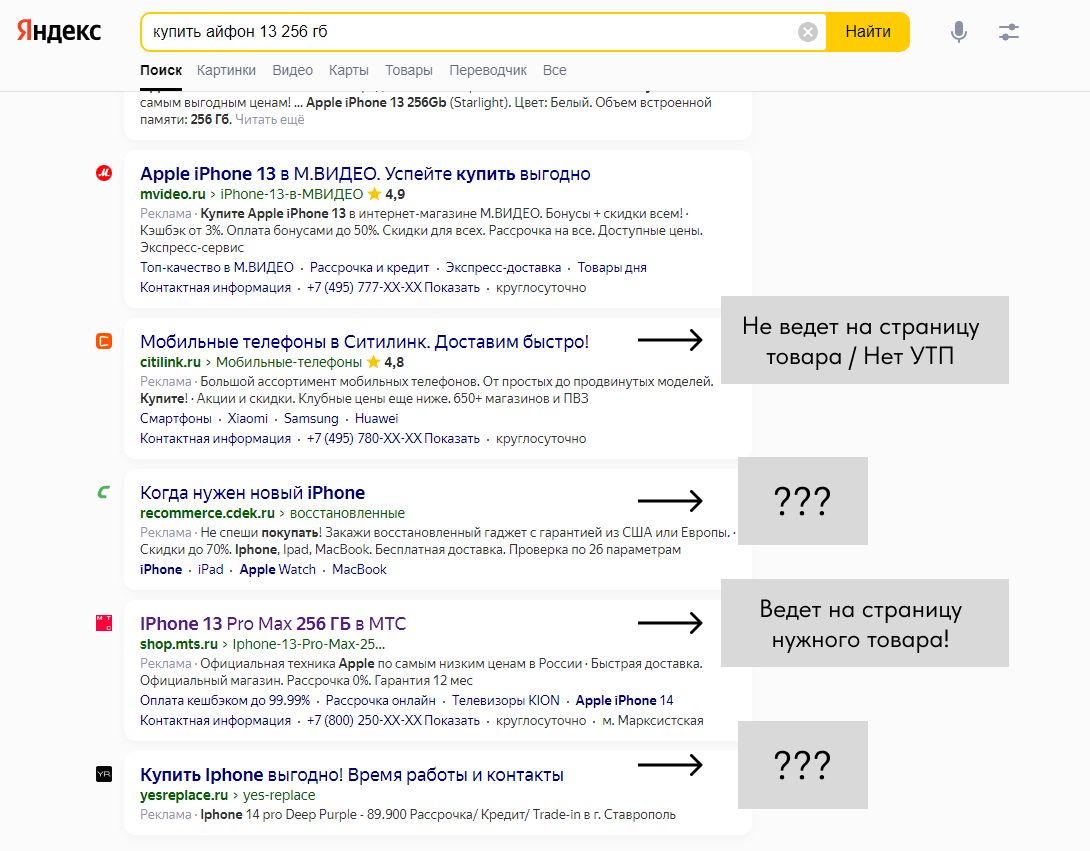Click the Citilink rating star

click(373, 362)
